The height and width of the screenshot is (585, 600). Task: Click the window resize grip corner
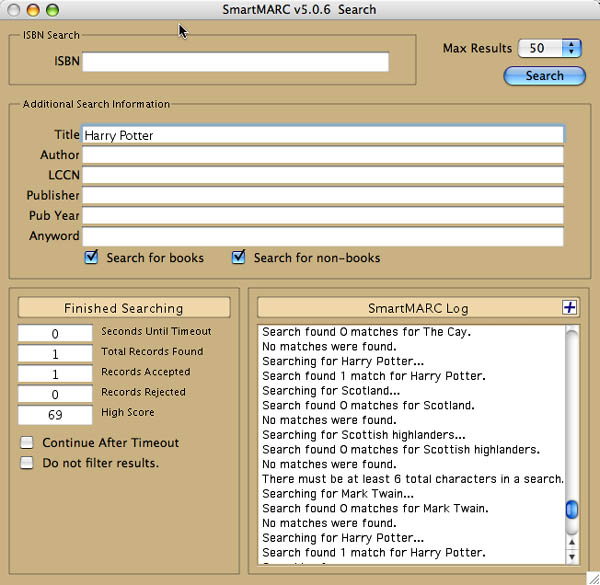click(593, 578)
